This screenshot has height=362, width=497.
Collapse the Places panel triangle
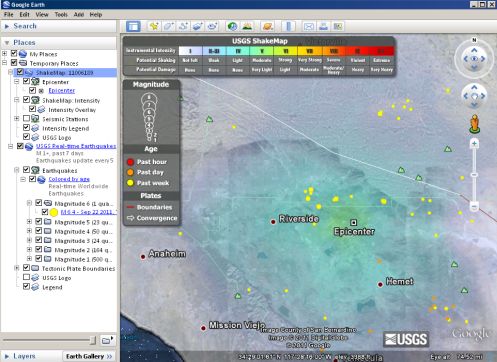(7, 43)
